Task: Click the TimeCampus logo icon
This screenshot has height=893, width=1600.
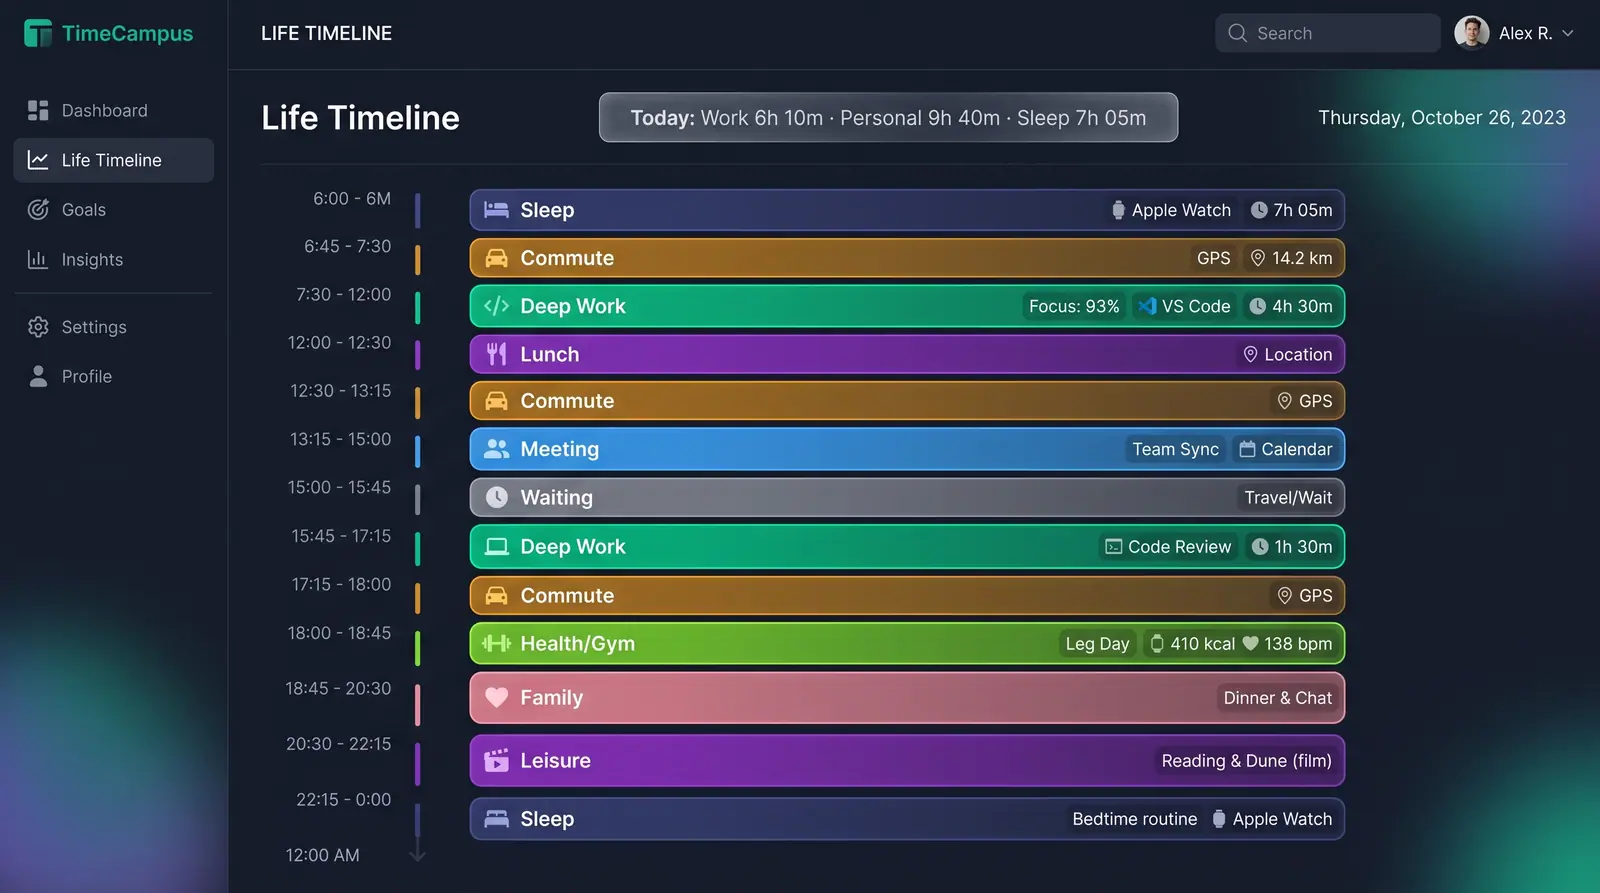Action: click(x=38, y=33)
